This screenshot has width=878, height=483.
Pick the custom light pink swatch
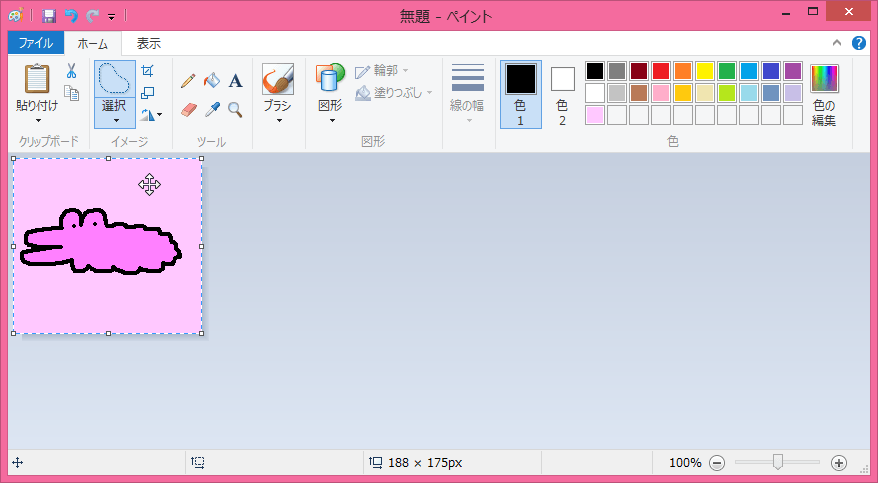point(595,115)
